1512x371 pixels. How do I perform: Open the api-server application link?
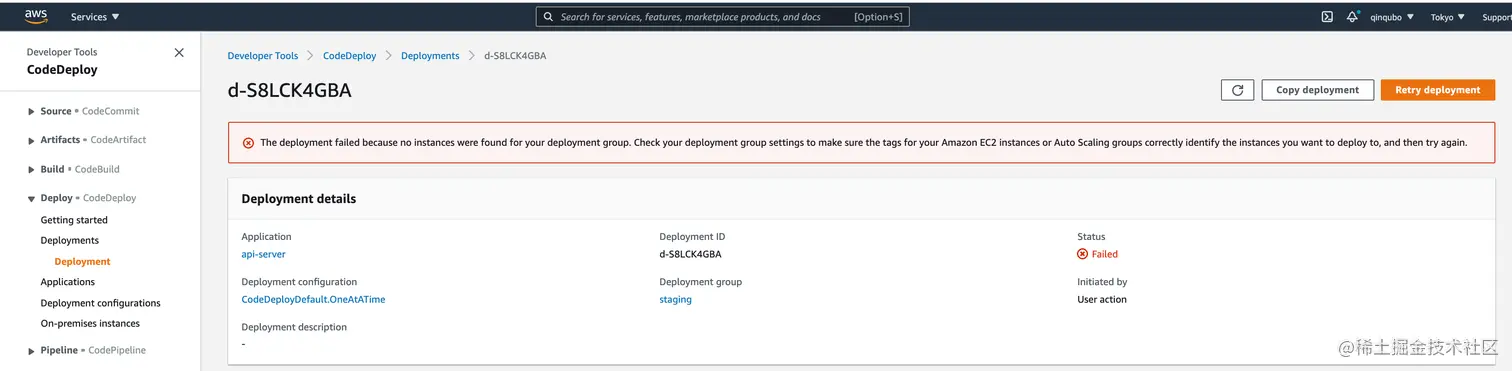pyautogui.click(x=264, y=254)
